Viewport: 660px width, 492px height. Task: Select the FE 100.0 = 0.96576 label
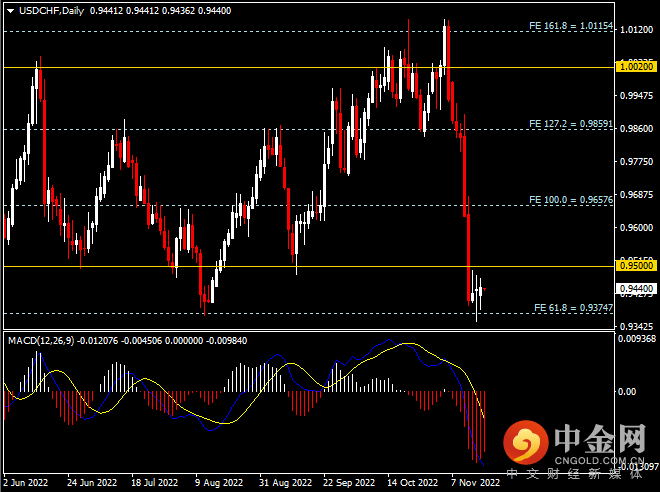pyautogui.click(x=571, y=199)
